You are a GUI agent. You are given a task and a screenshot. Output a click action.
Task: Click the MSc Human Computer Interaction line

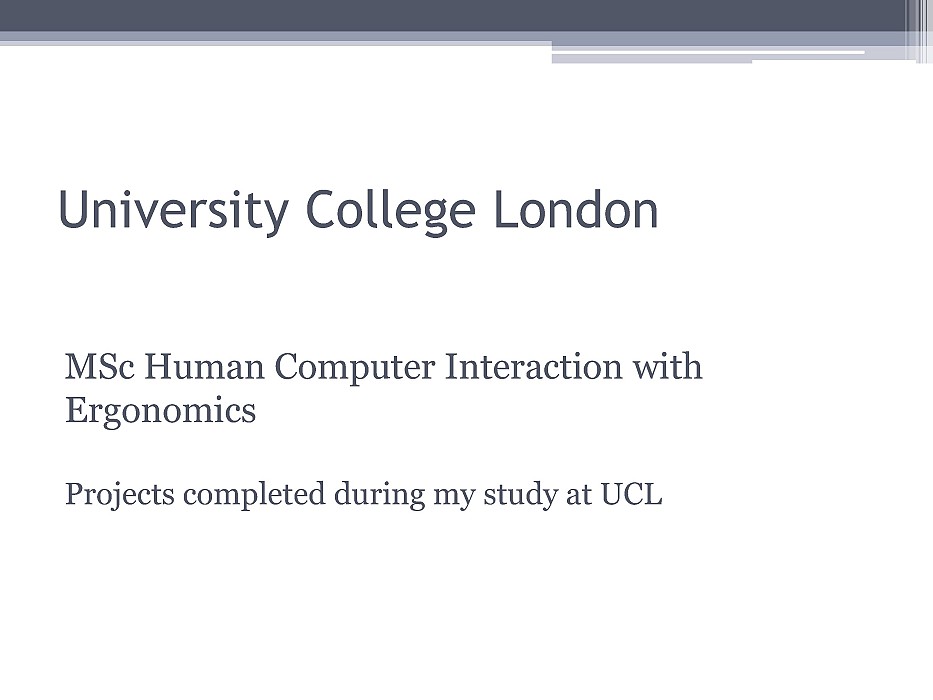coord(383,366)
